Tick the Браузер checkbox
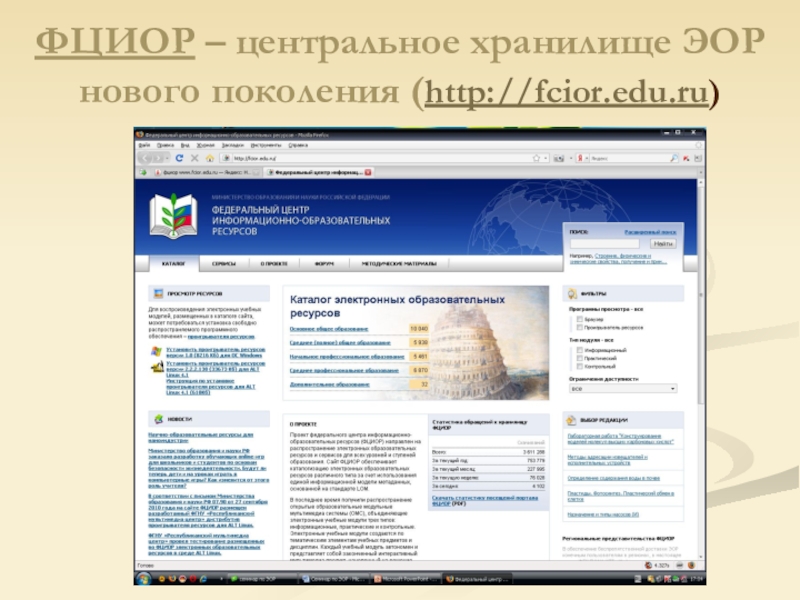This screenshot has width=800, height=600. point(580,319)
